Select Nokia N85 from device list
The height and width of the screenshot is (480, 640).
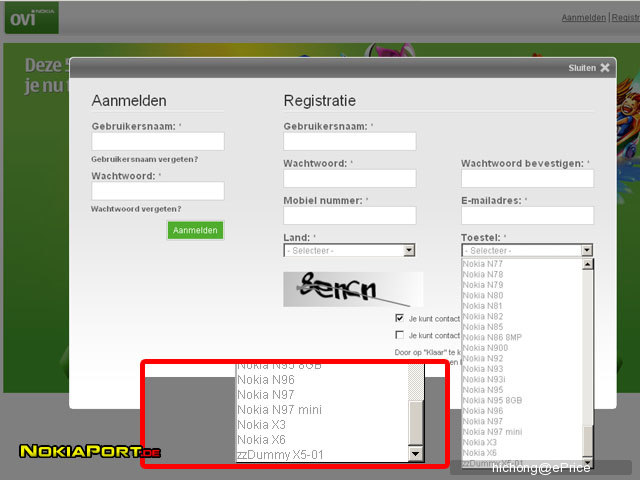coord(522,327)
